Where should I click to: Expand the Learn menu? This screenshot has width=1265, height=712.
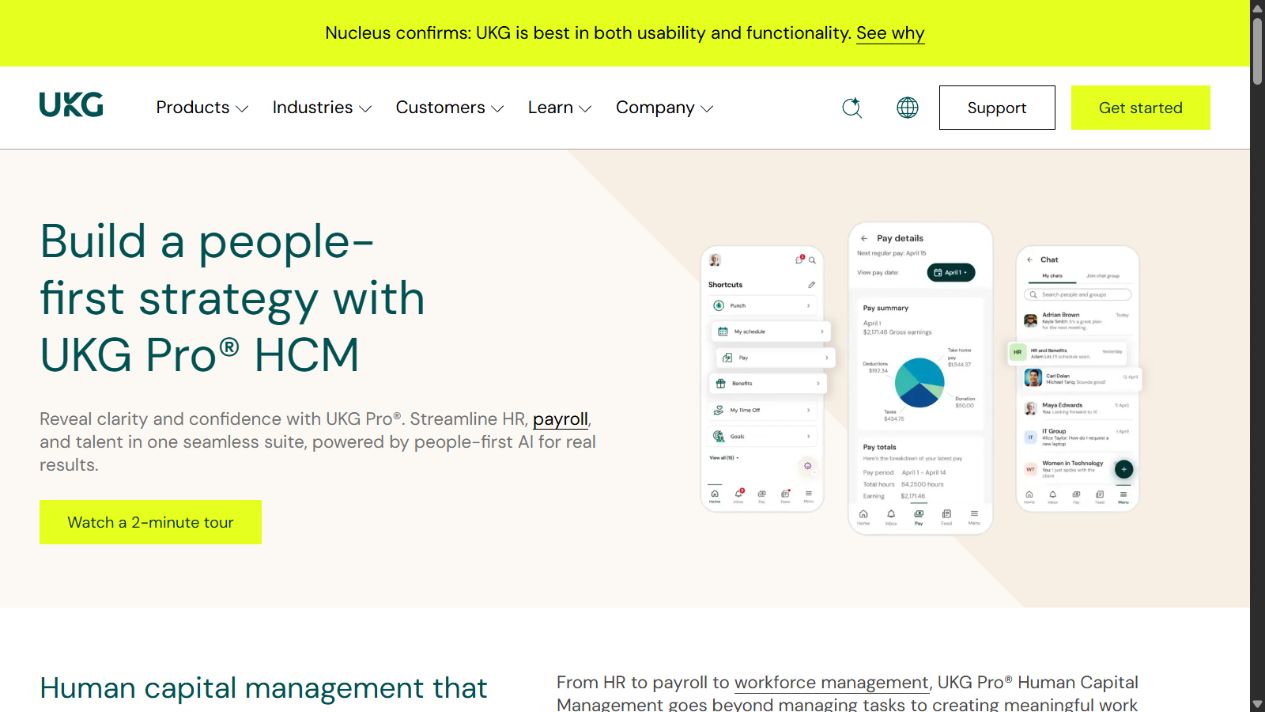click(x=560, y=108)
